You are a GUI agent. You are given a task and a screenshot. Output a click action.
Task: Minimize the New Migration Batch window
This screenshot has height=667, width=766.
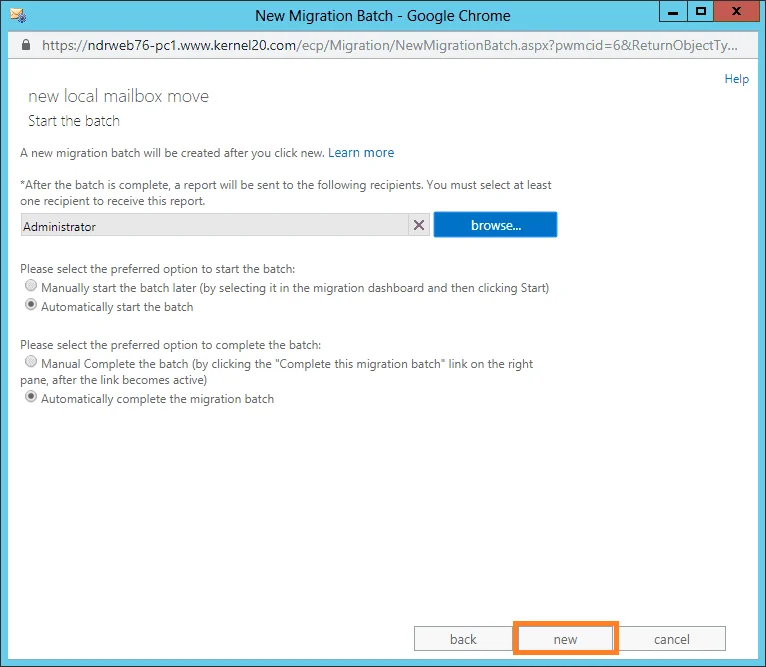click(x=672, y=12)
